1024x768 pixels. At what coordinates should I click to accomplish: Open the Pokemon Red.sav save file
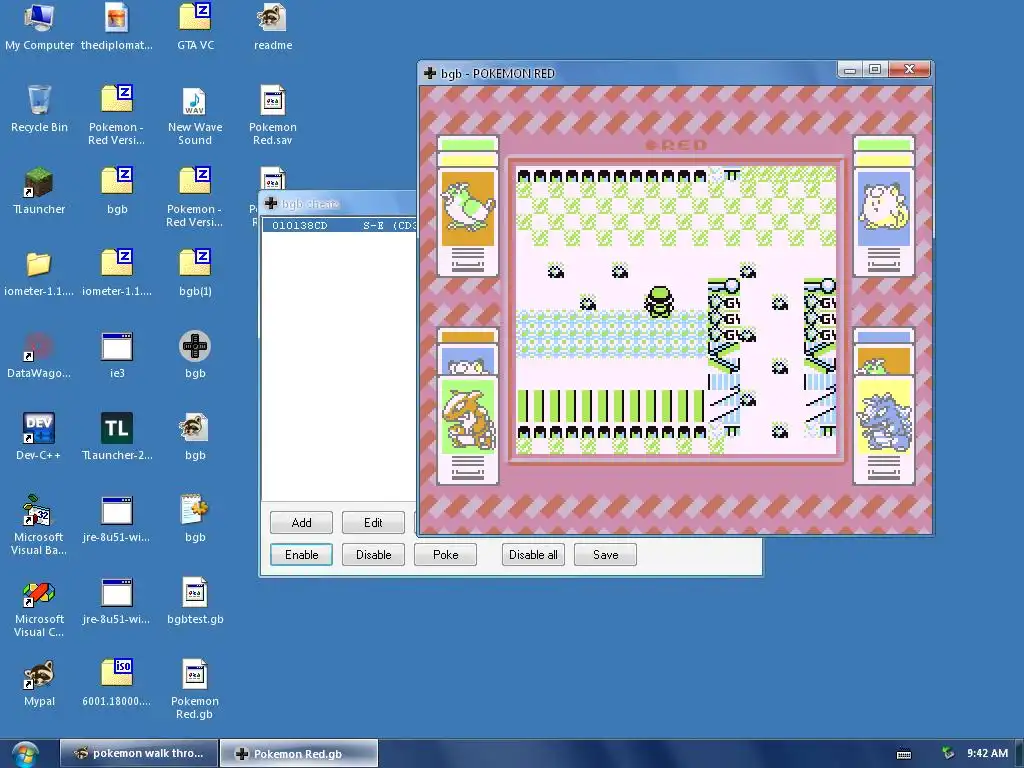[x=273, y=116]
